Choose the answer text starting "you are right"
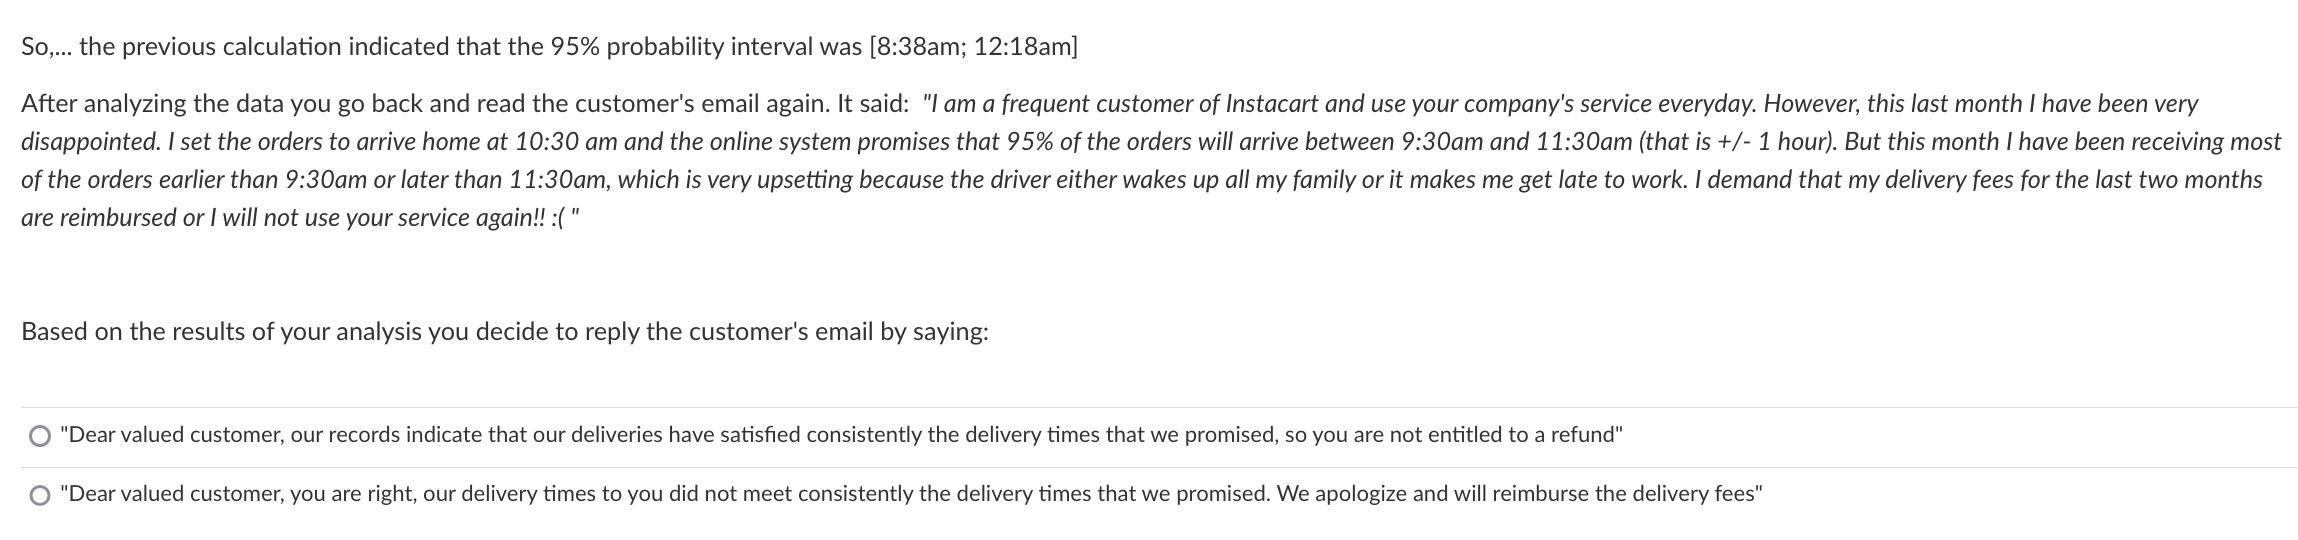 (x=912, y=494)
